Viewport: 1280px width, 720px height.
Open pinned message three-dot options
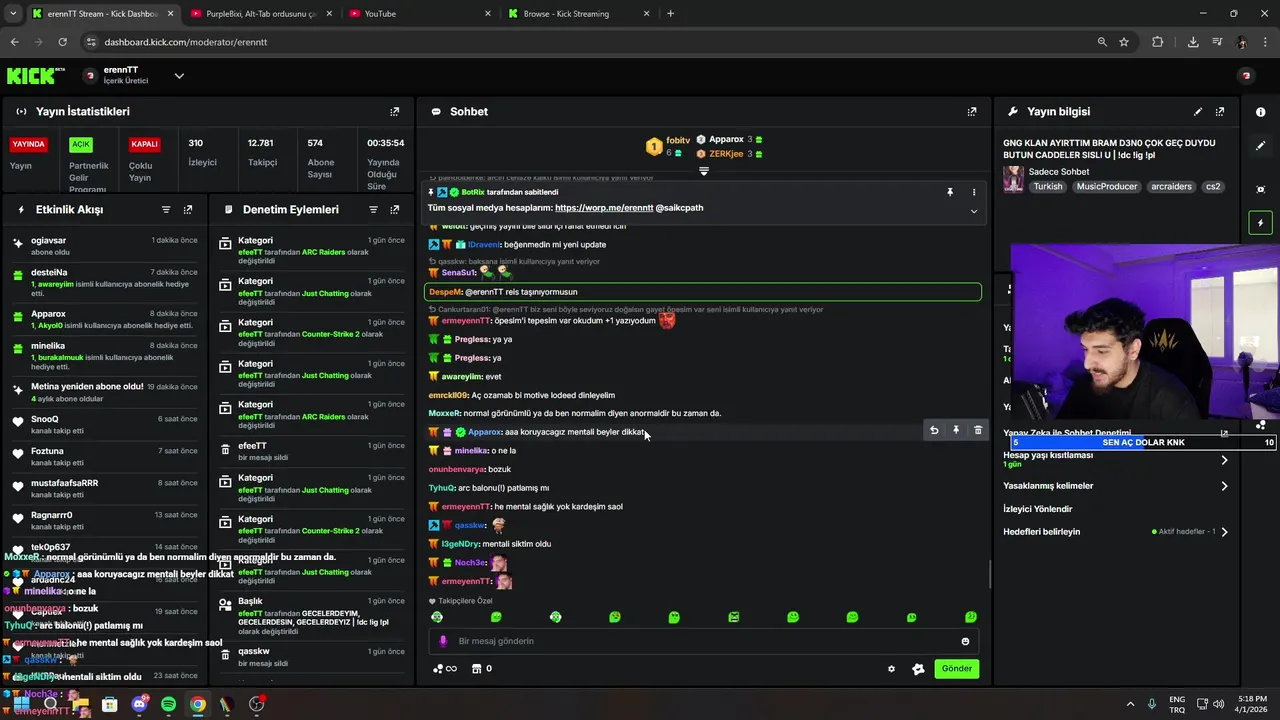tap(974, 192)
